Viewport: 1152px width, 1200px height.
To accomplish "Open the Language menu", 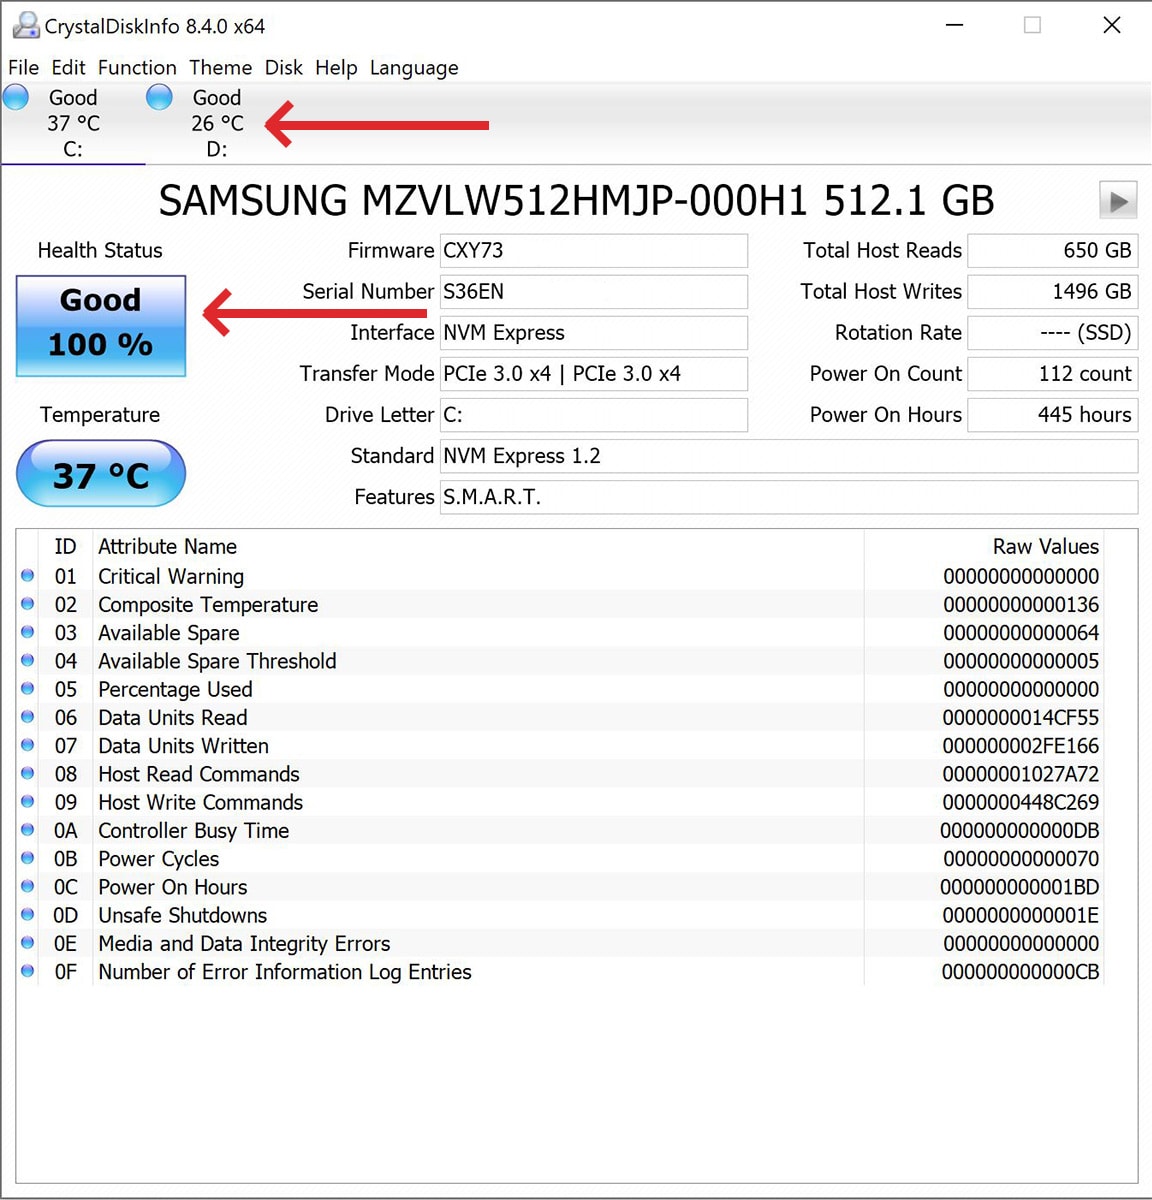I will pos(413,67).
